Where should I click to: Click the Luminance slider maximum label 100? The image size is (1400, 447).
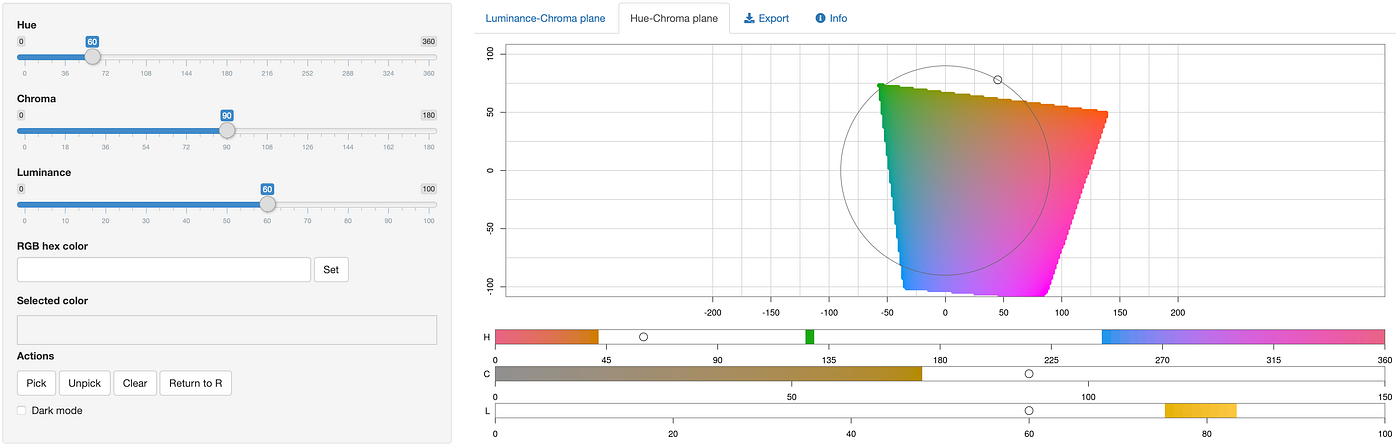429,188
